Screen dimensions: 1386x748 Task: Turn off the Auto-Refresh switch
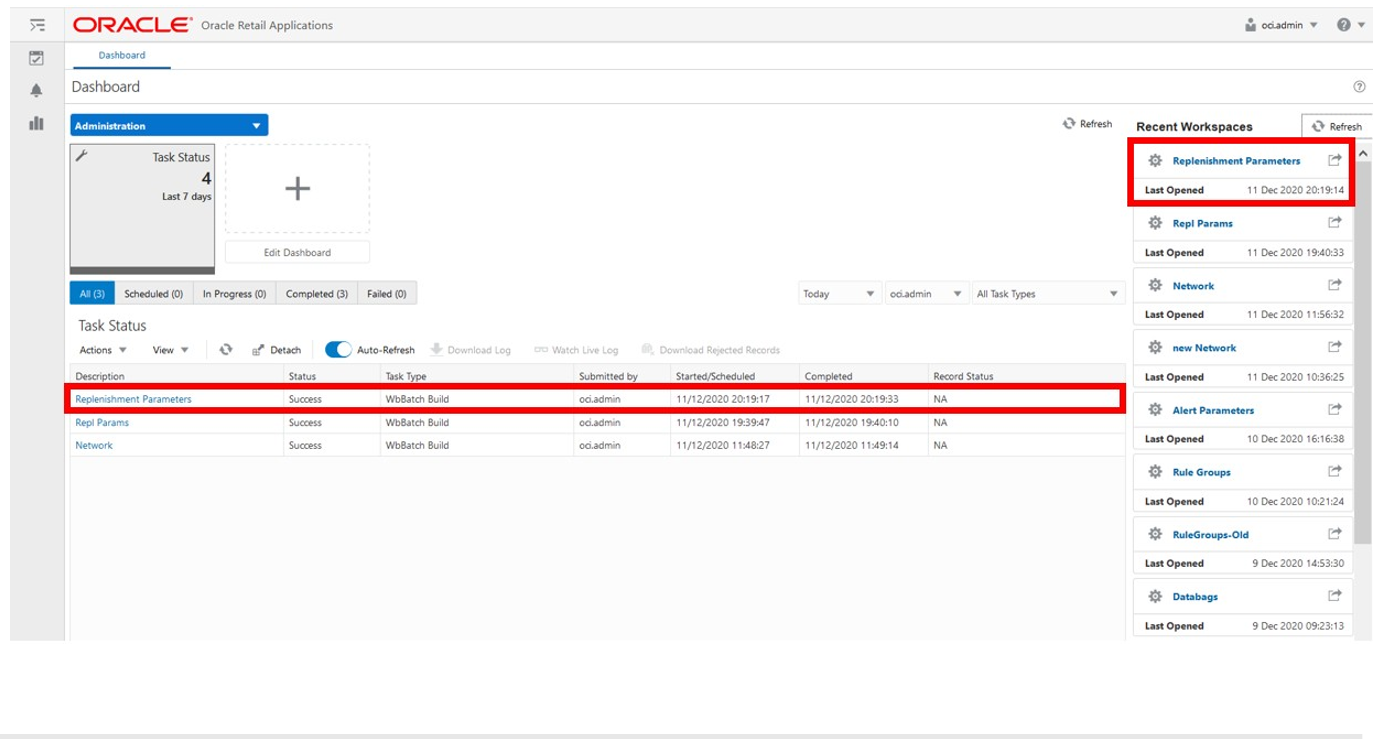[338, 350]
